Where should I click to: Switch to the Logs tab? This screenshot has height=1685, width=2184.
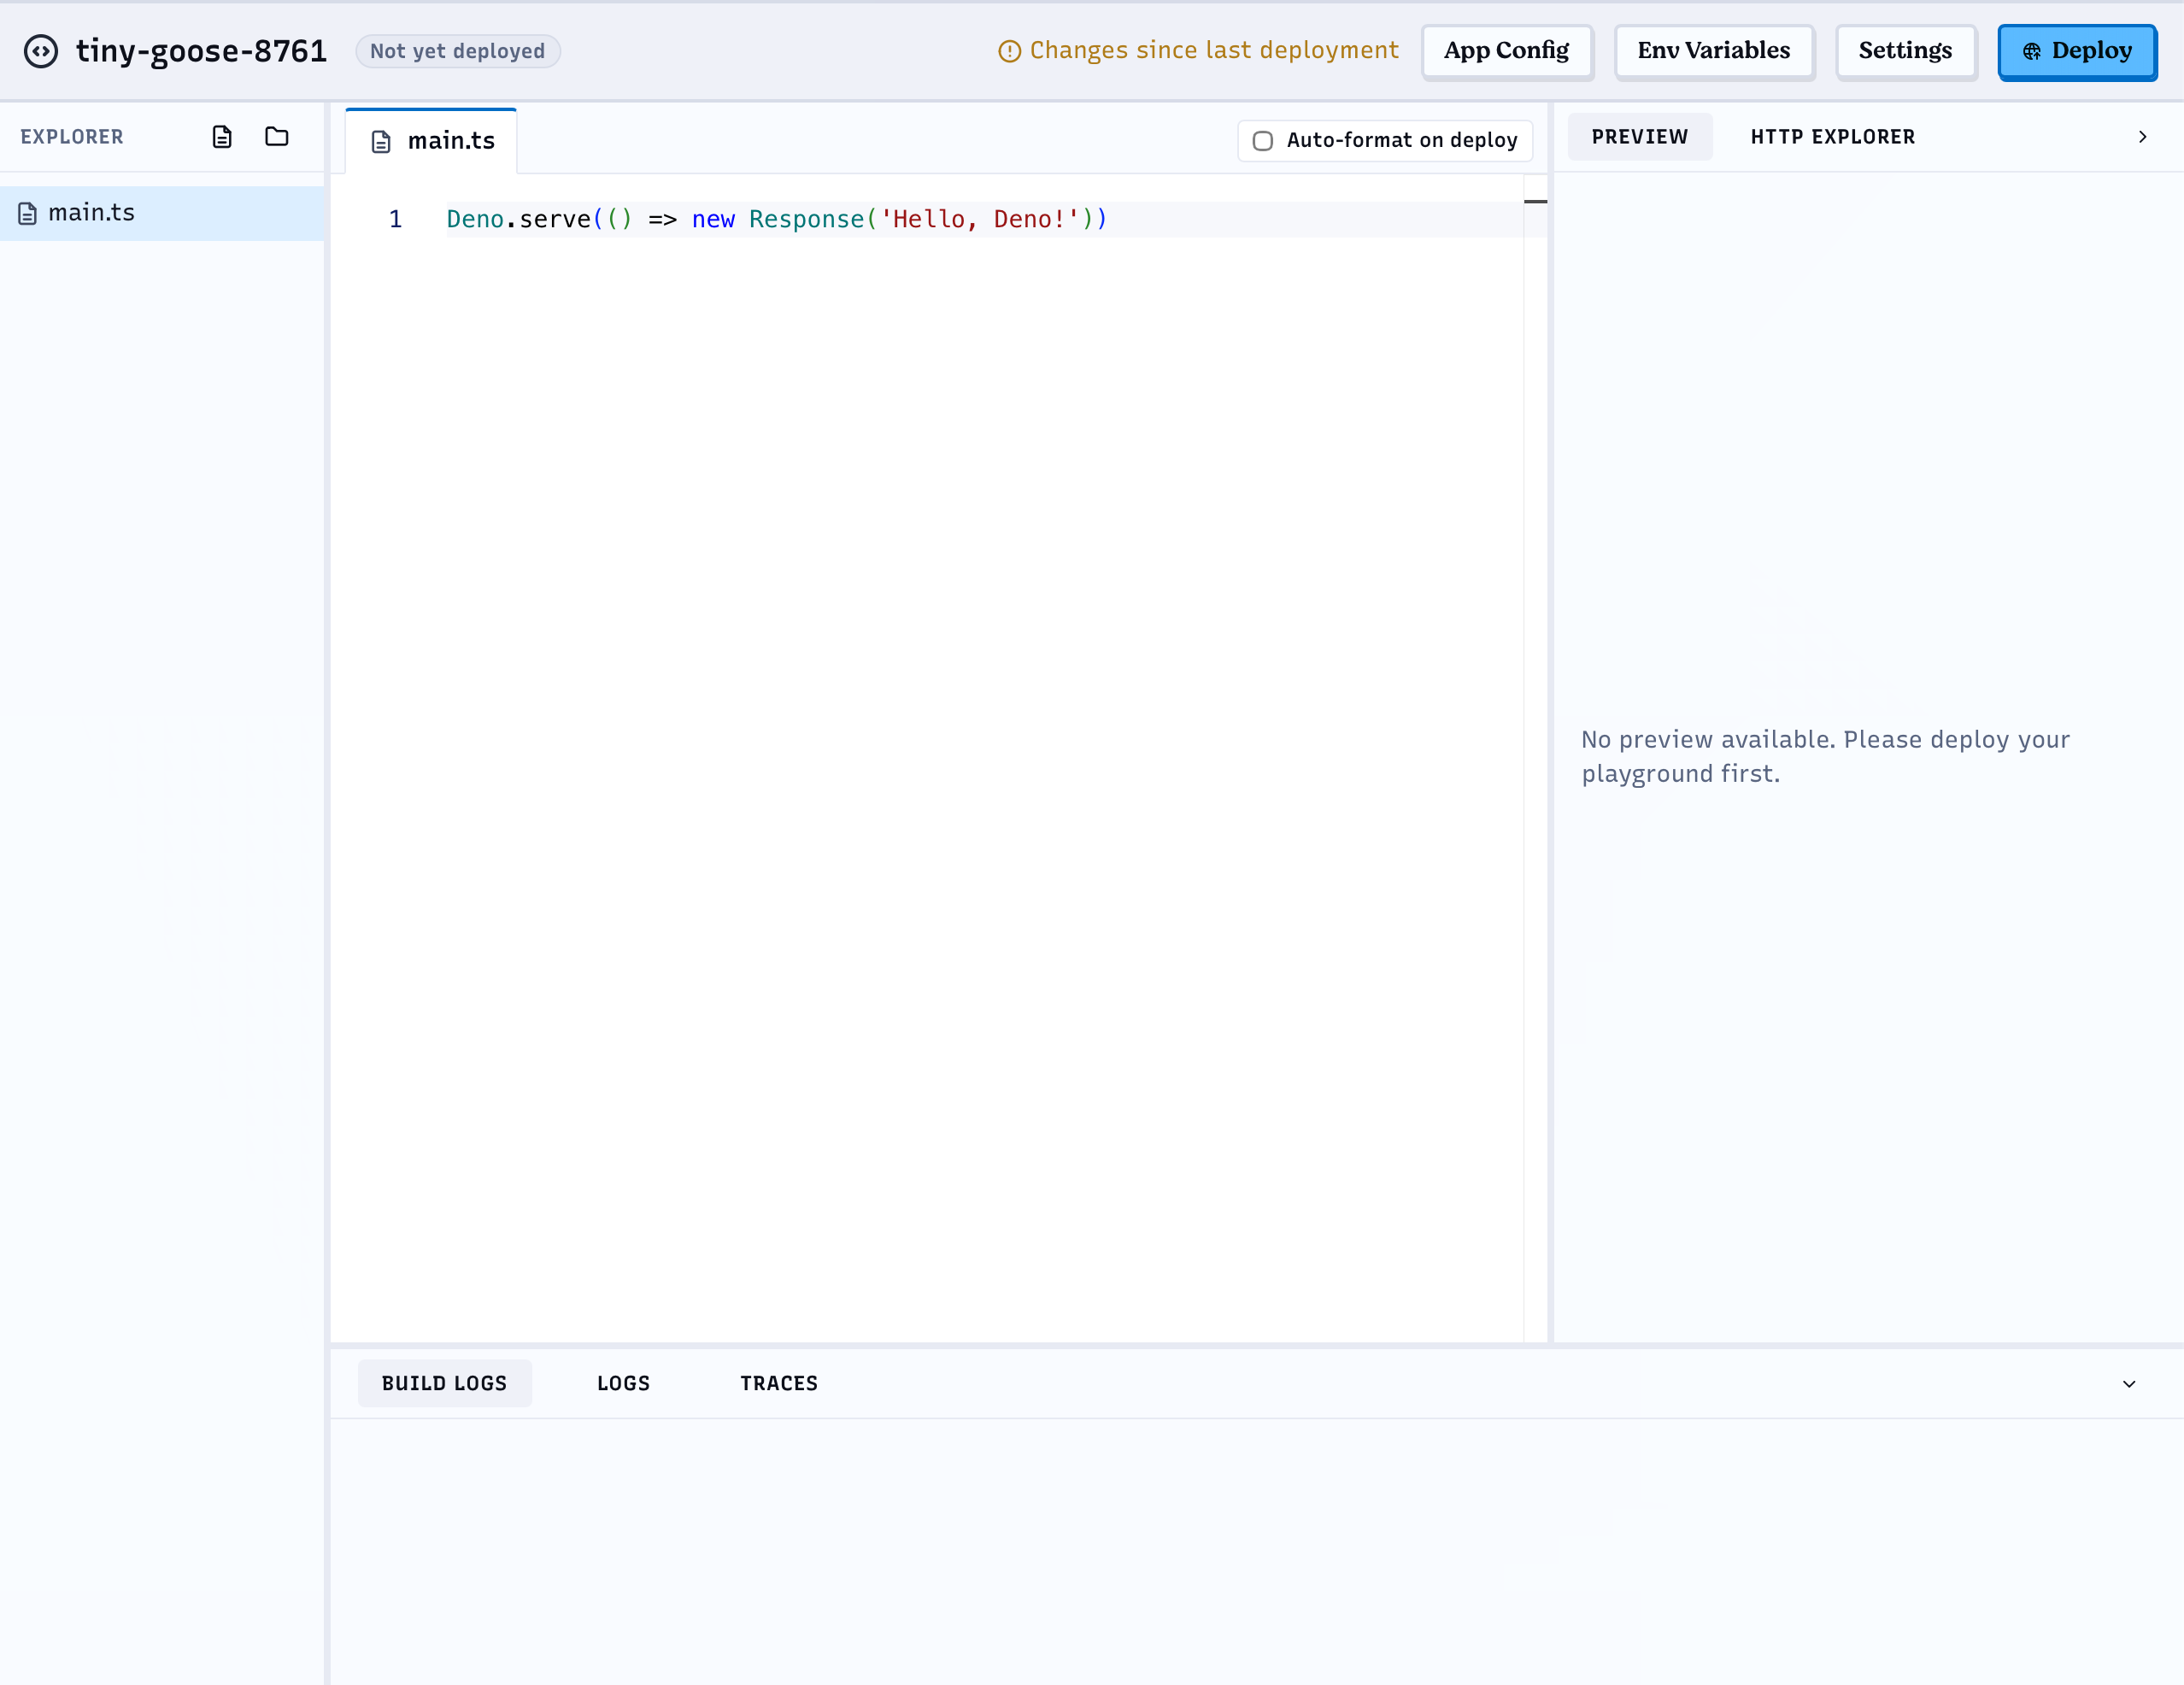click(x=623, y=1383)
